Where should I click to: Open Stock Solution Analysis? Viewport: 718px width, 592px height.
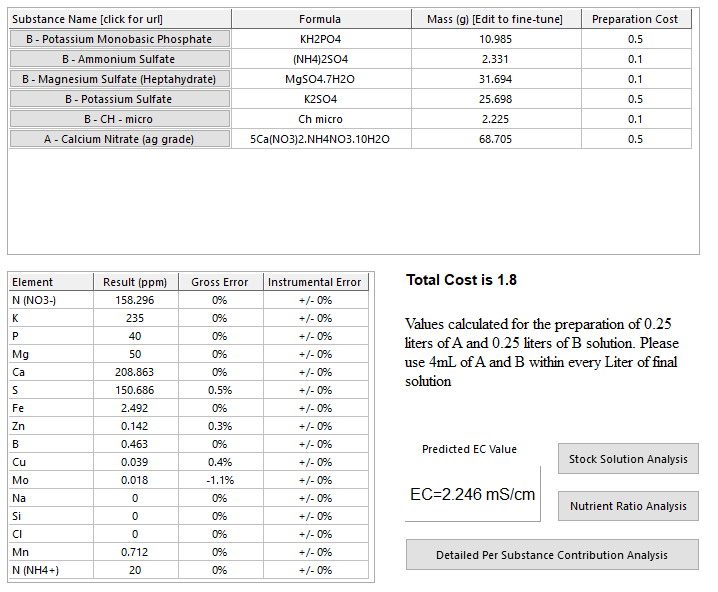point(628,459)
